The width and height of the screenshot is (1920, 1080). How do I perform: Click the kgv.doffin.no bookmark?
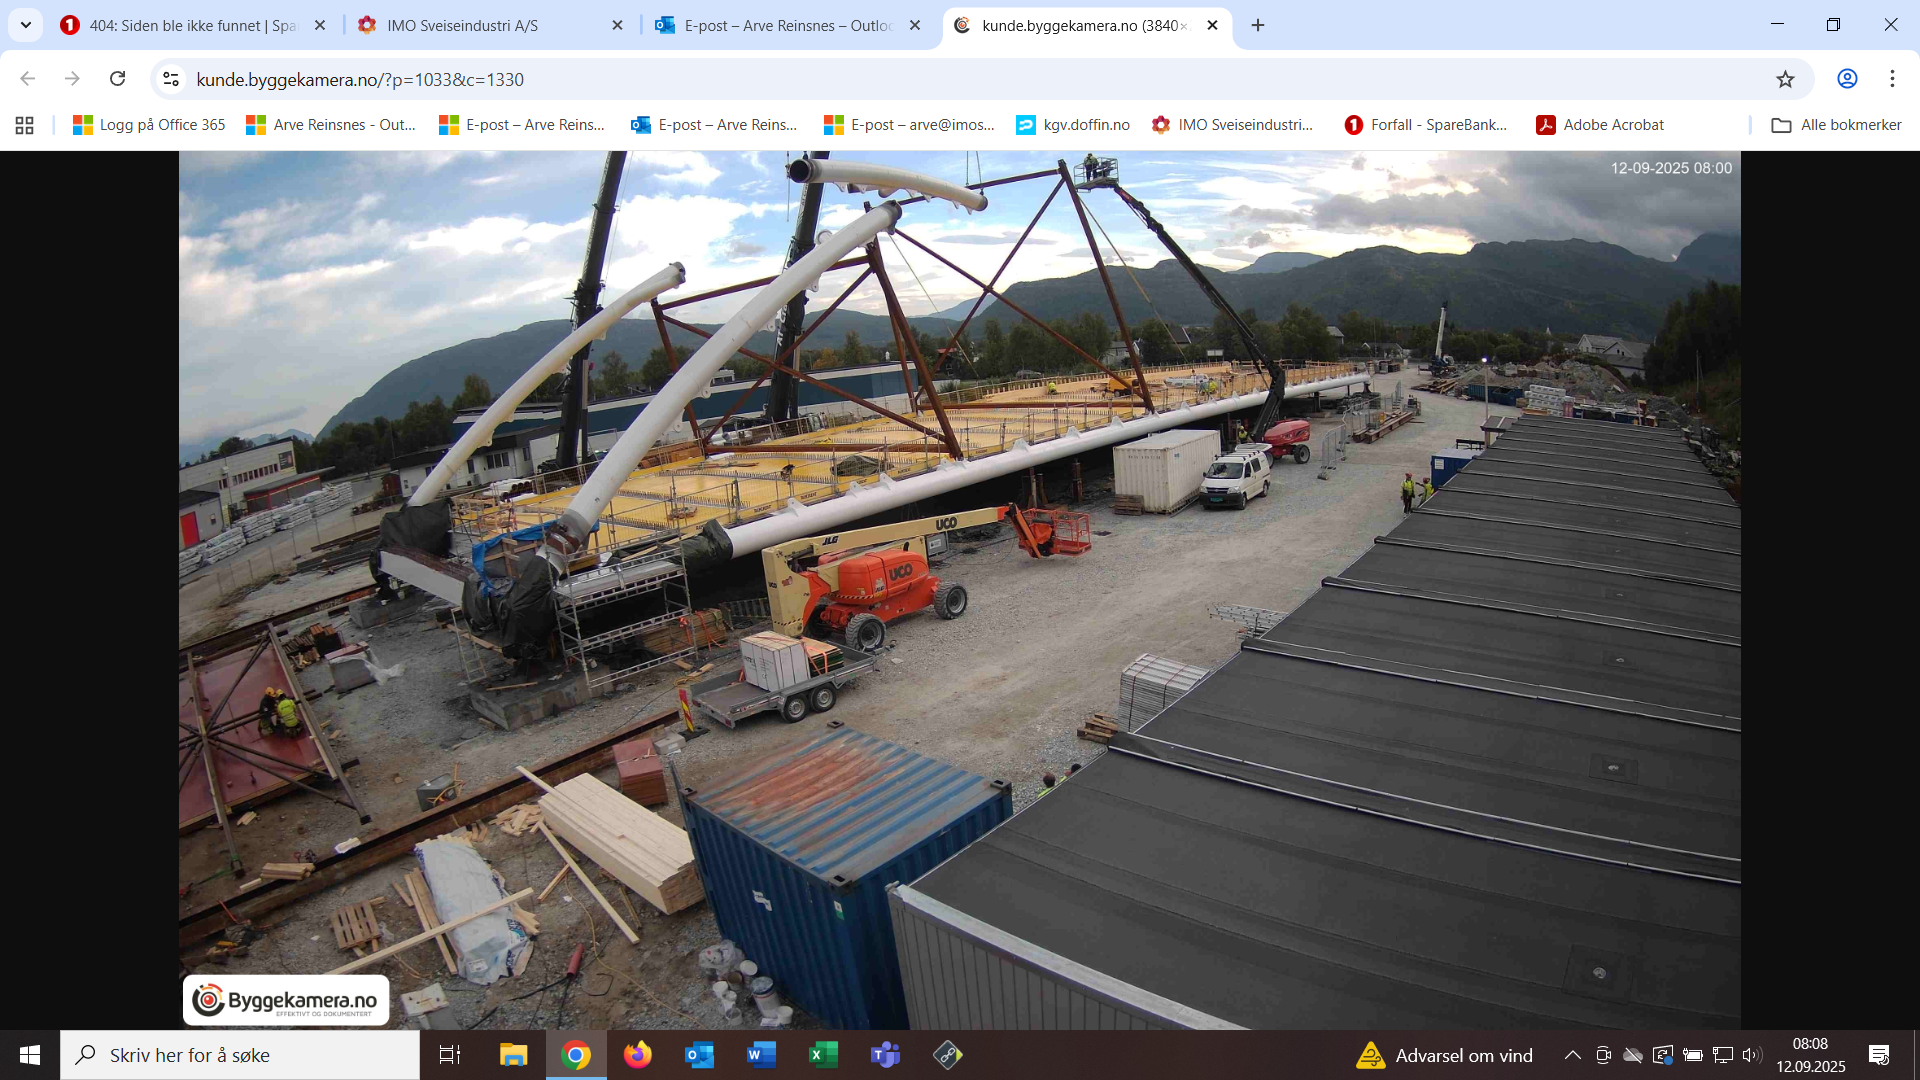[1073, 125]
